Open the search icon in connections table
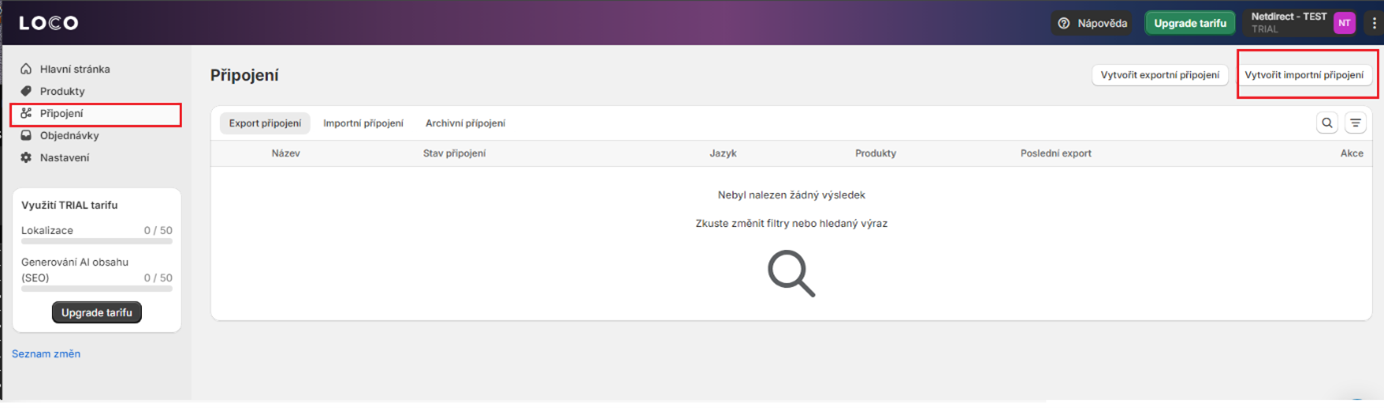The image size is (1384, 408). [1327, 123]
